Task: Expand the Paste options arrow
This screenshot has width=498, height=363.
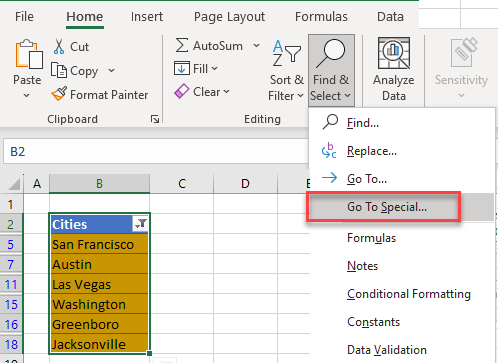Action: point(27,96)
